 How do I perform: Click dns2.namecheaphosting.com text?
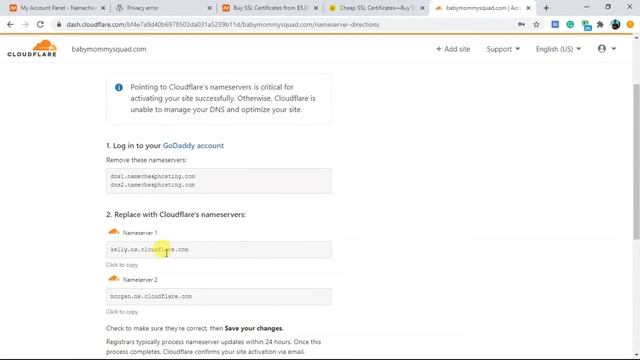pyautogui.click(x=153, y=185)
